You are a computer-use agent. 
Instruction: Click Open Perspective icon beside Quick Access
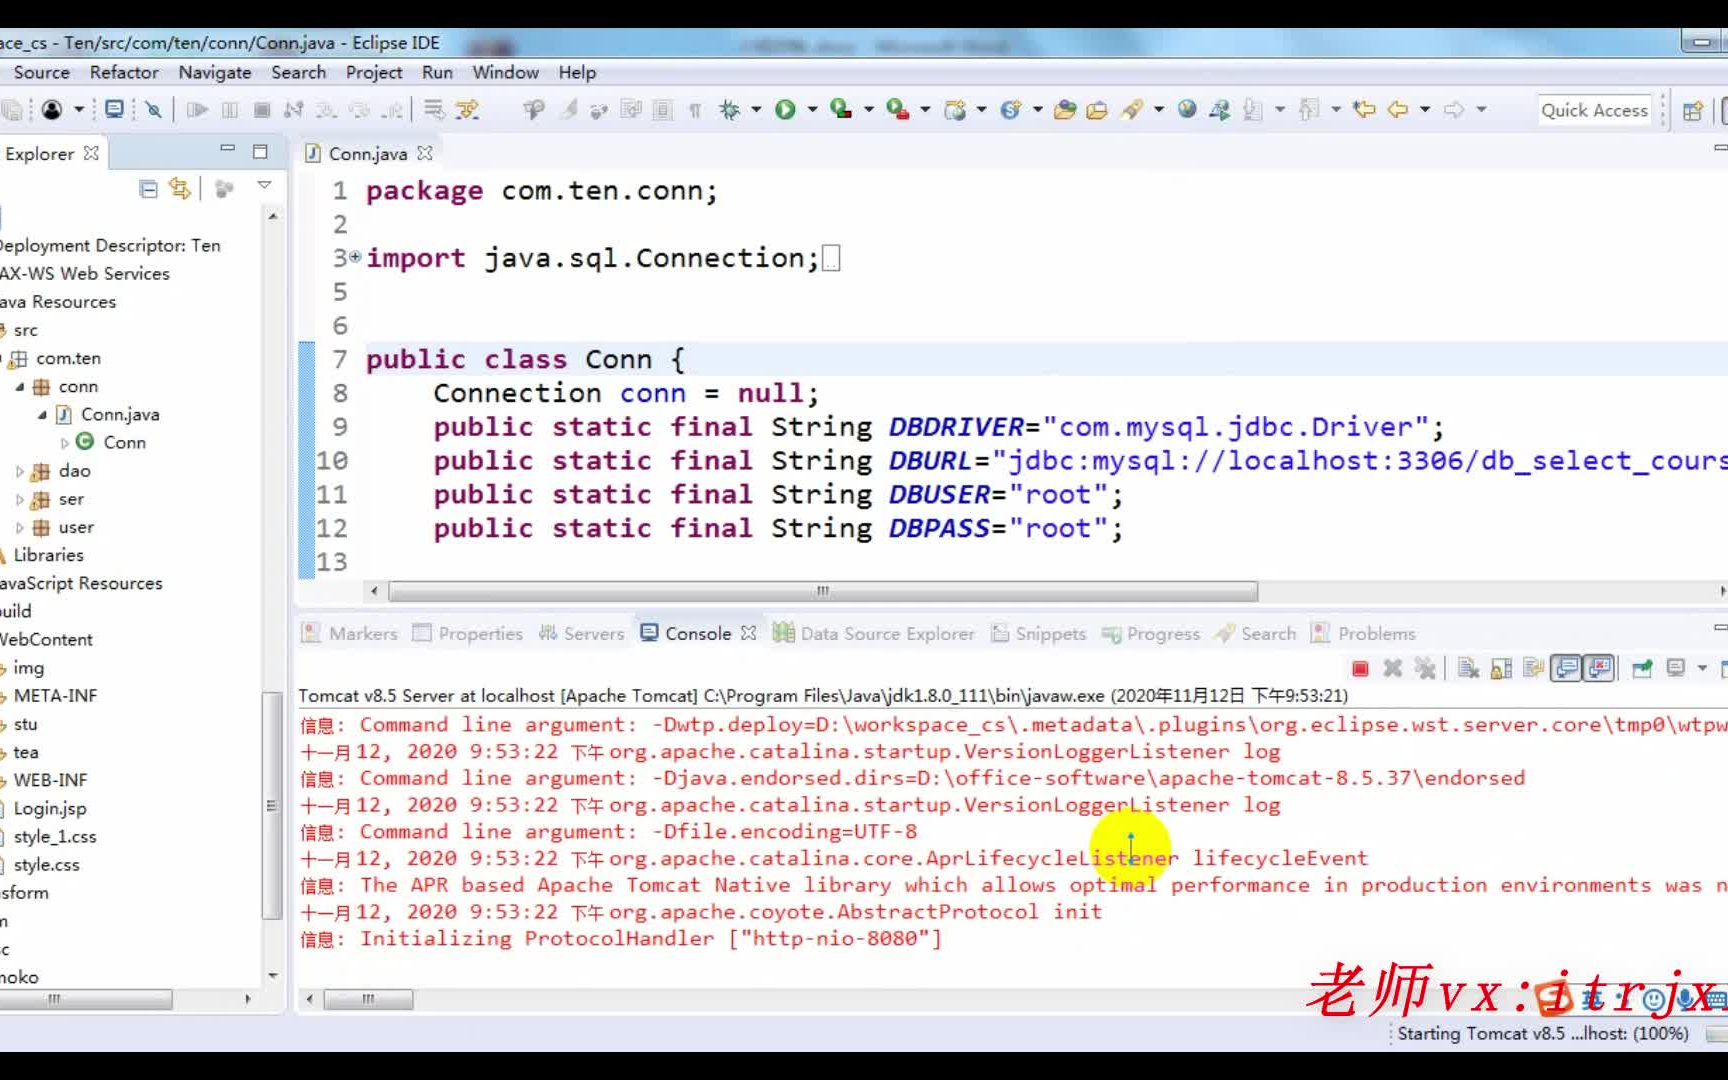point(1693,111)
